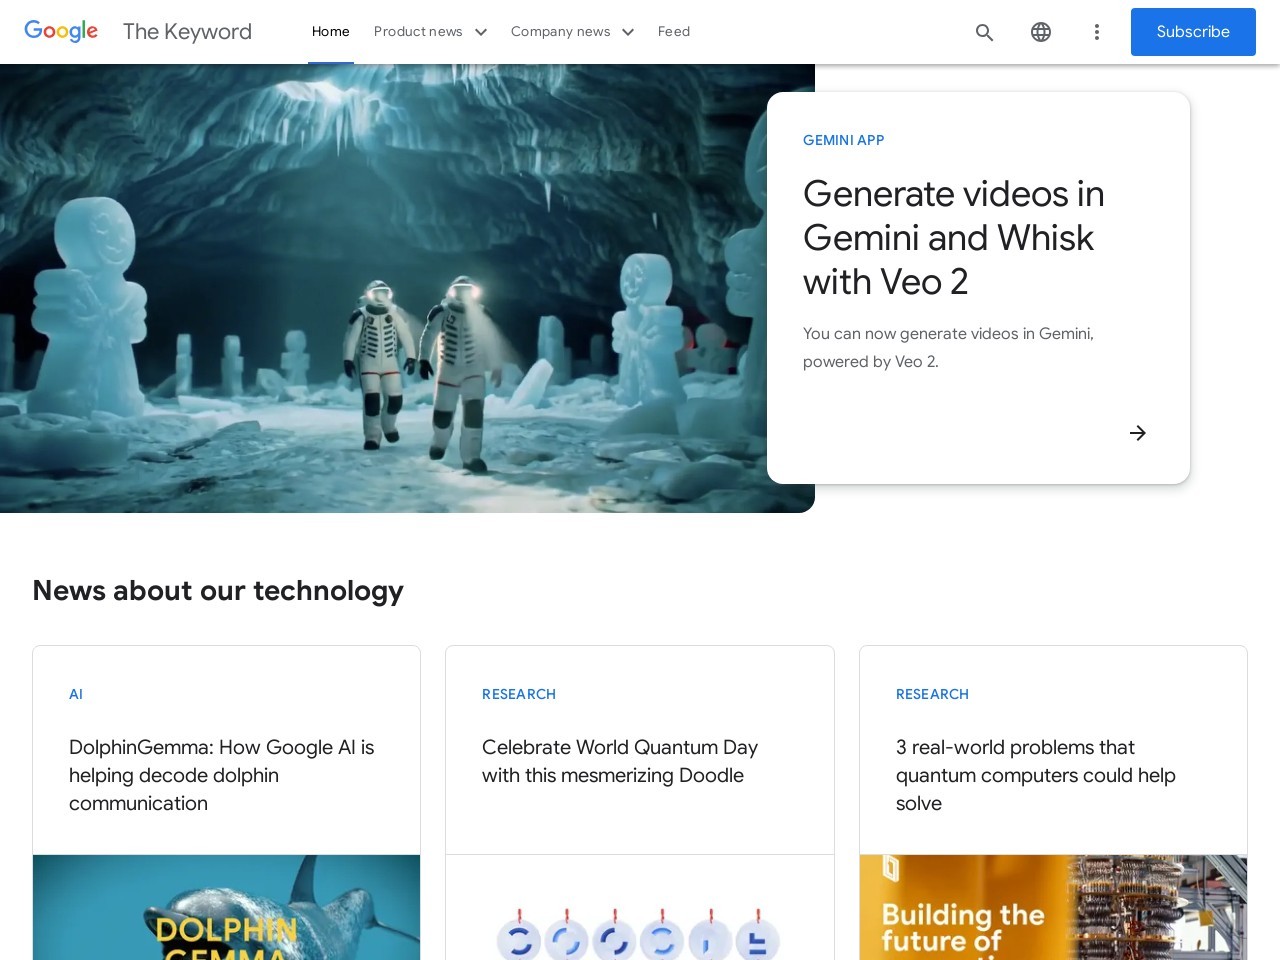Image resolution: width=1280 pixels, height=960 pixels.
Task: Click RESEARCH label above Quantum Day article
Action: point(519,694)
